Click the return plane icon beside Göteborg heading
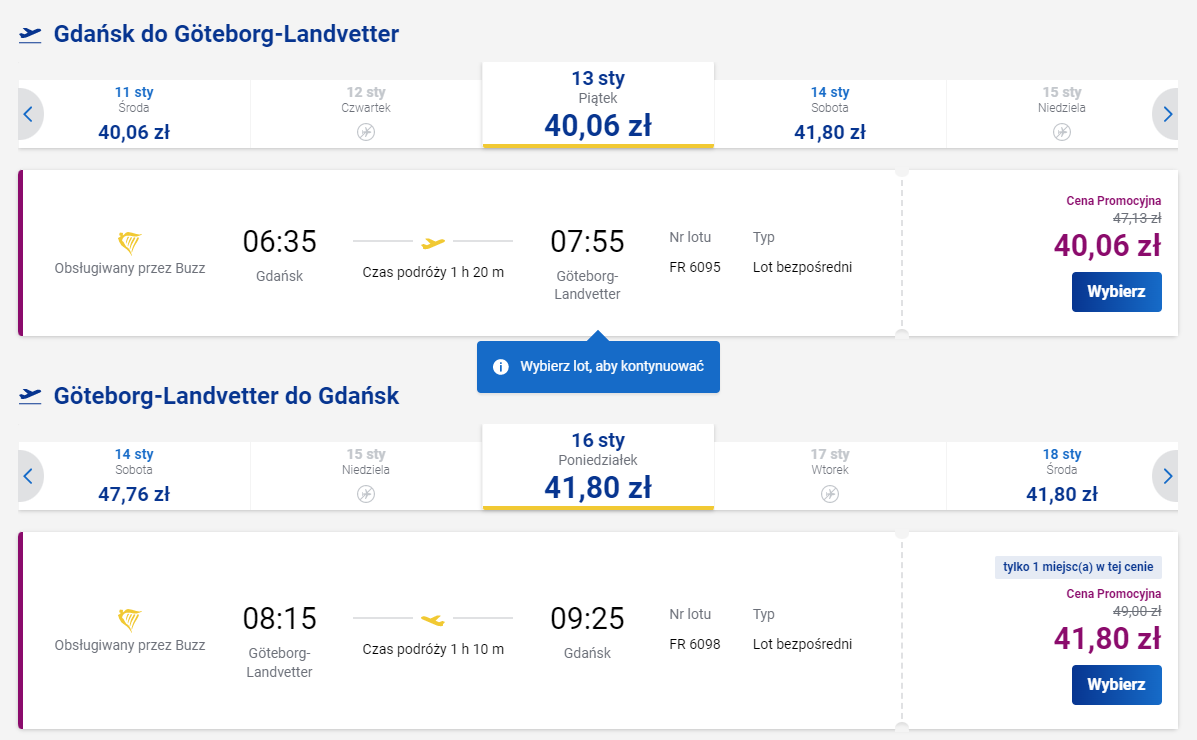 (x=31, y=396)
